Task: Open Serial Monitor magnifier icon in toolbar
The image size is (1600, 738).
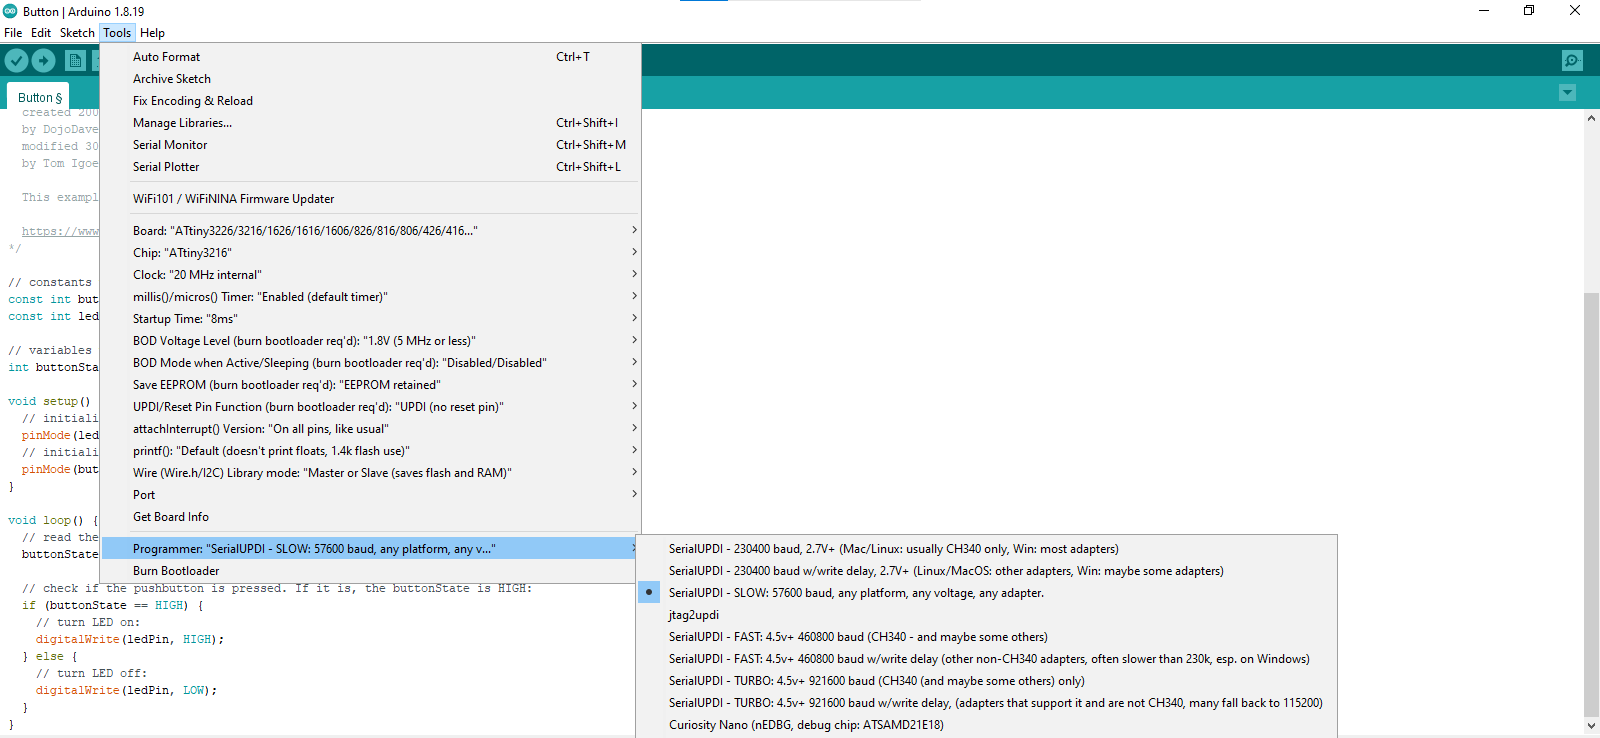Action: (1572, 60)
